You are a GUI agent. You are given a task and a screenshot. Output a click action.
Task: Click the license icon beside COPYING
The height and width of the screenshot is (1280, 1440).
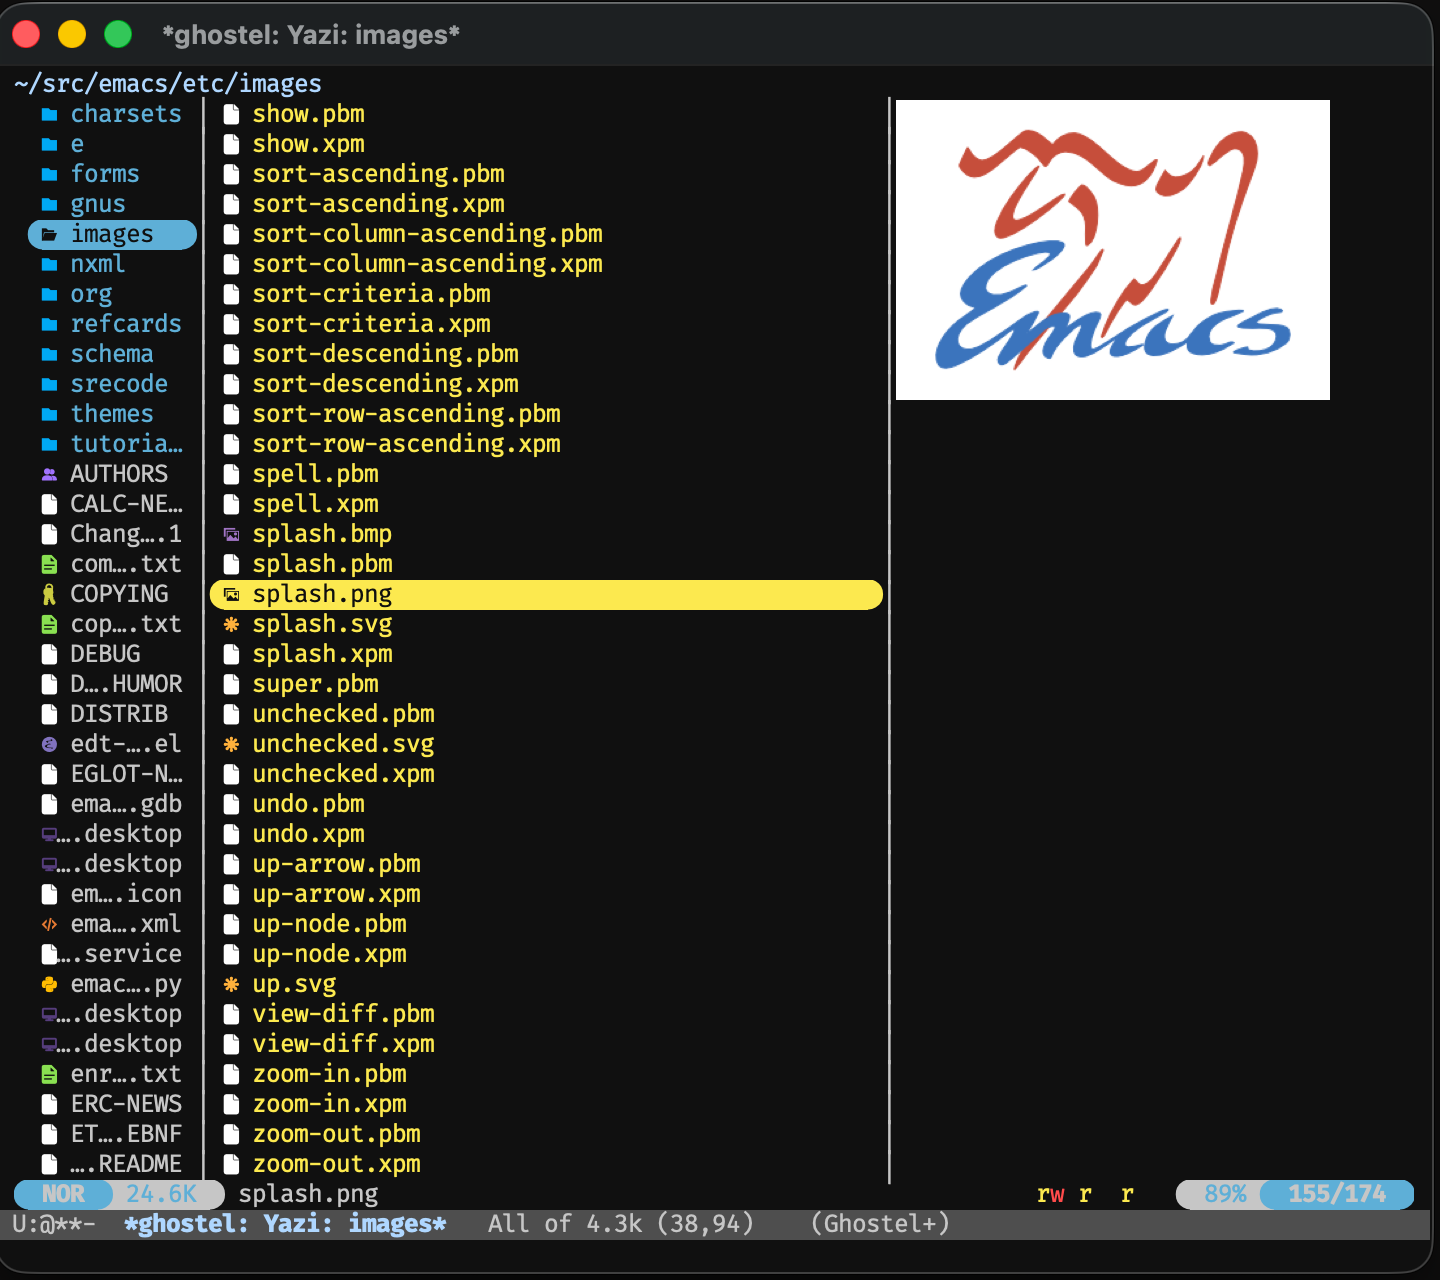pos(49,595)
